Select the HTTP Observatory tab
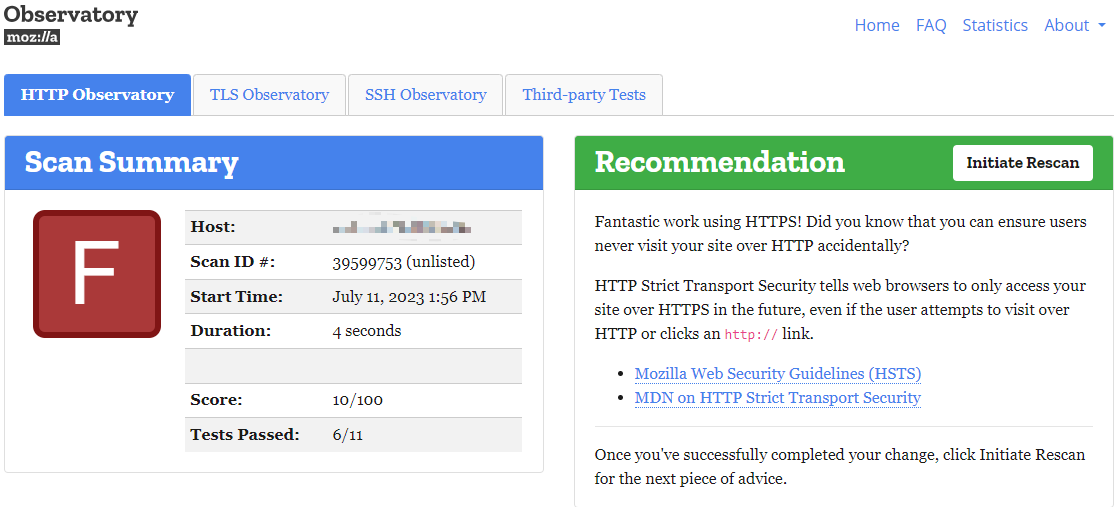Viewport: 1117px width, 507px height. [x=97, y=95]
